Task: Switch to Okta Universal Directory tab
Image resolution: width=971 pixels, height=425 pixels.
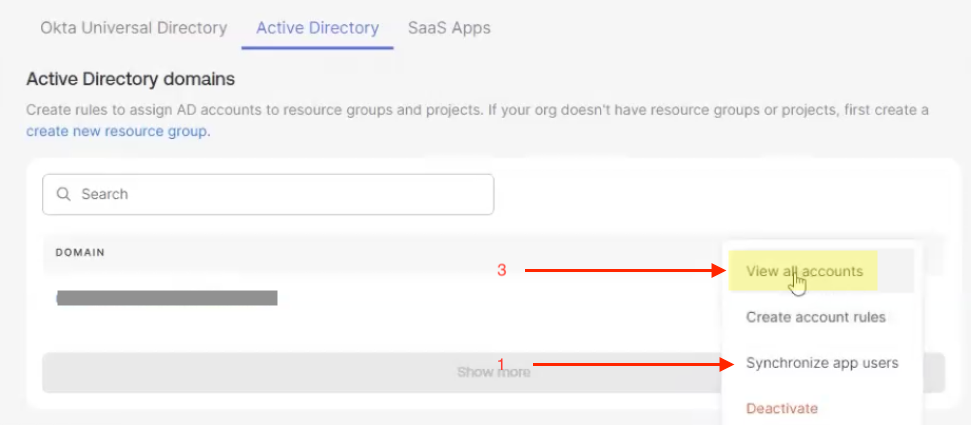Action: tap(134, 28)
